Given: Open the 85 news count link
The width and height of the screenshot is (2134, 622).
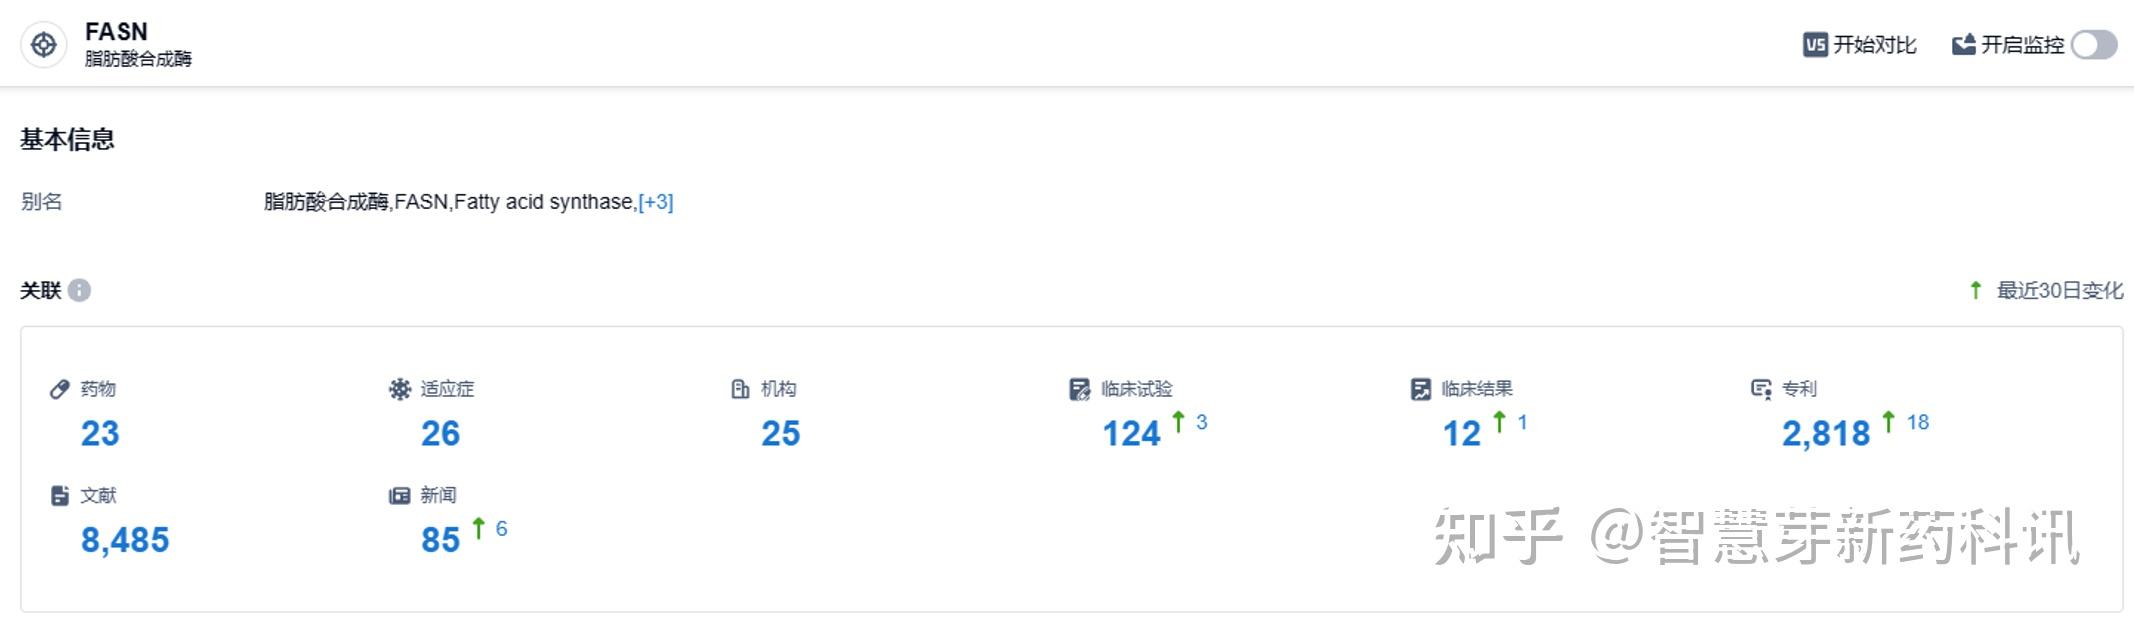Looking at the screenshot, I should tap(440, 540).
